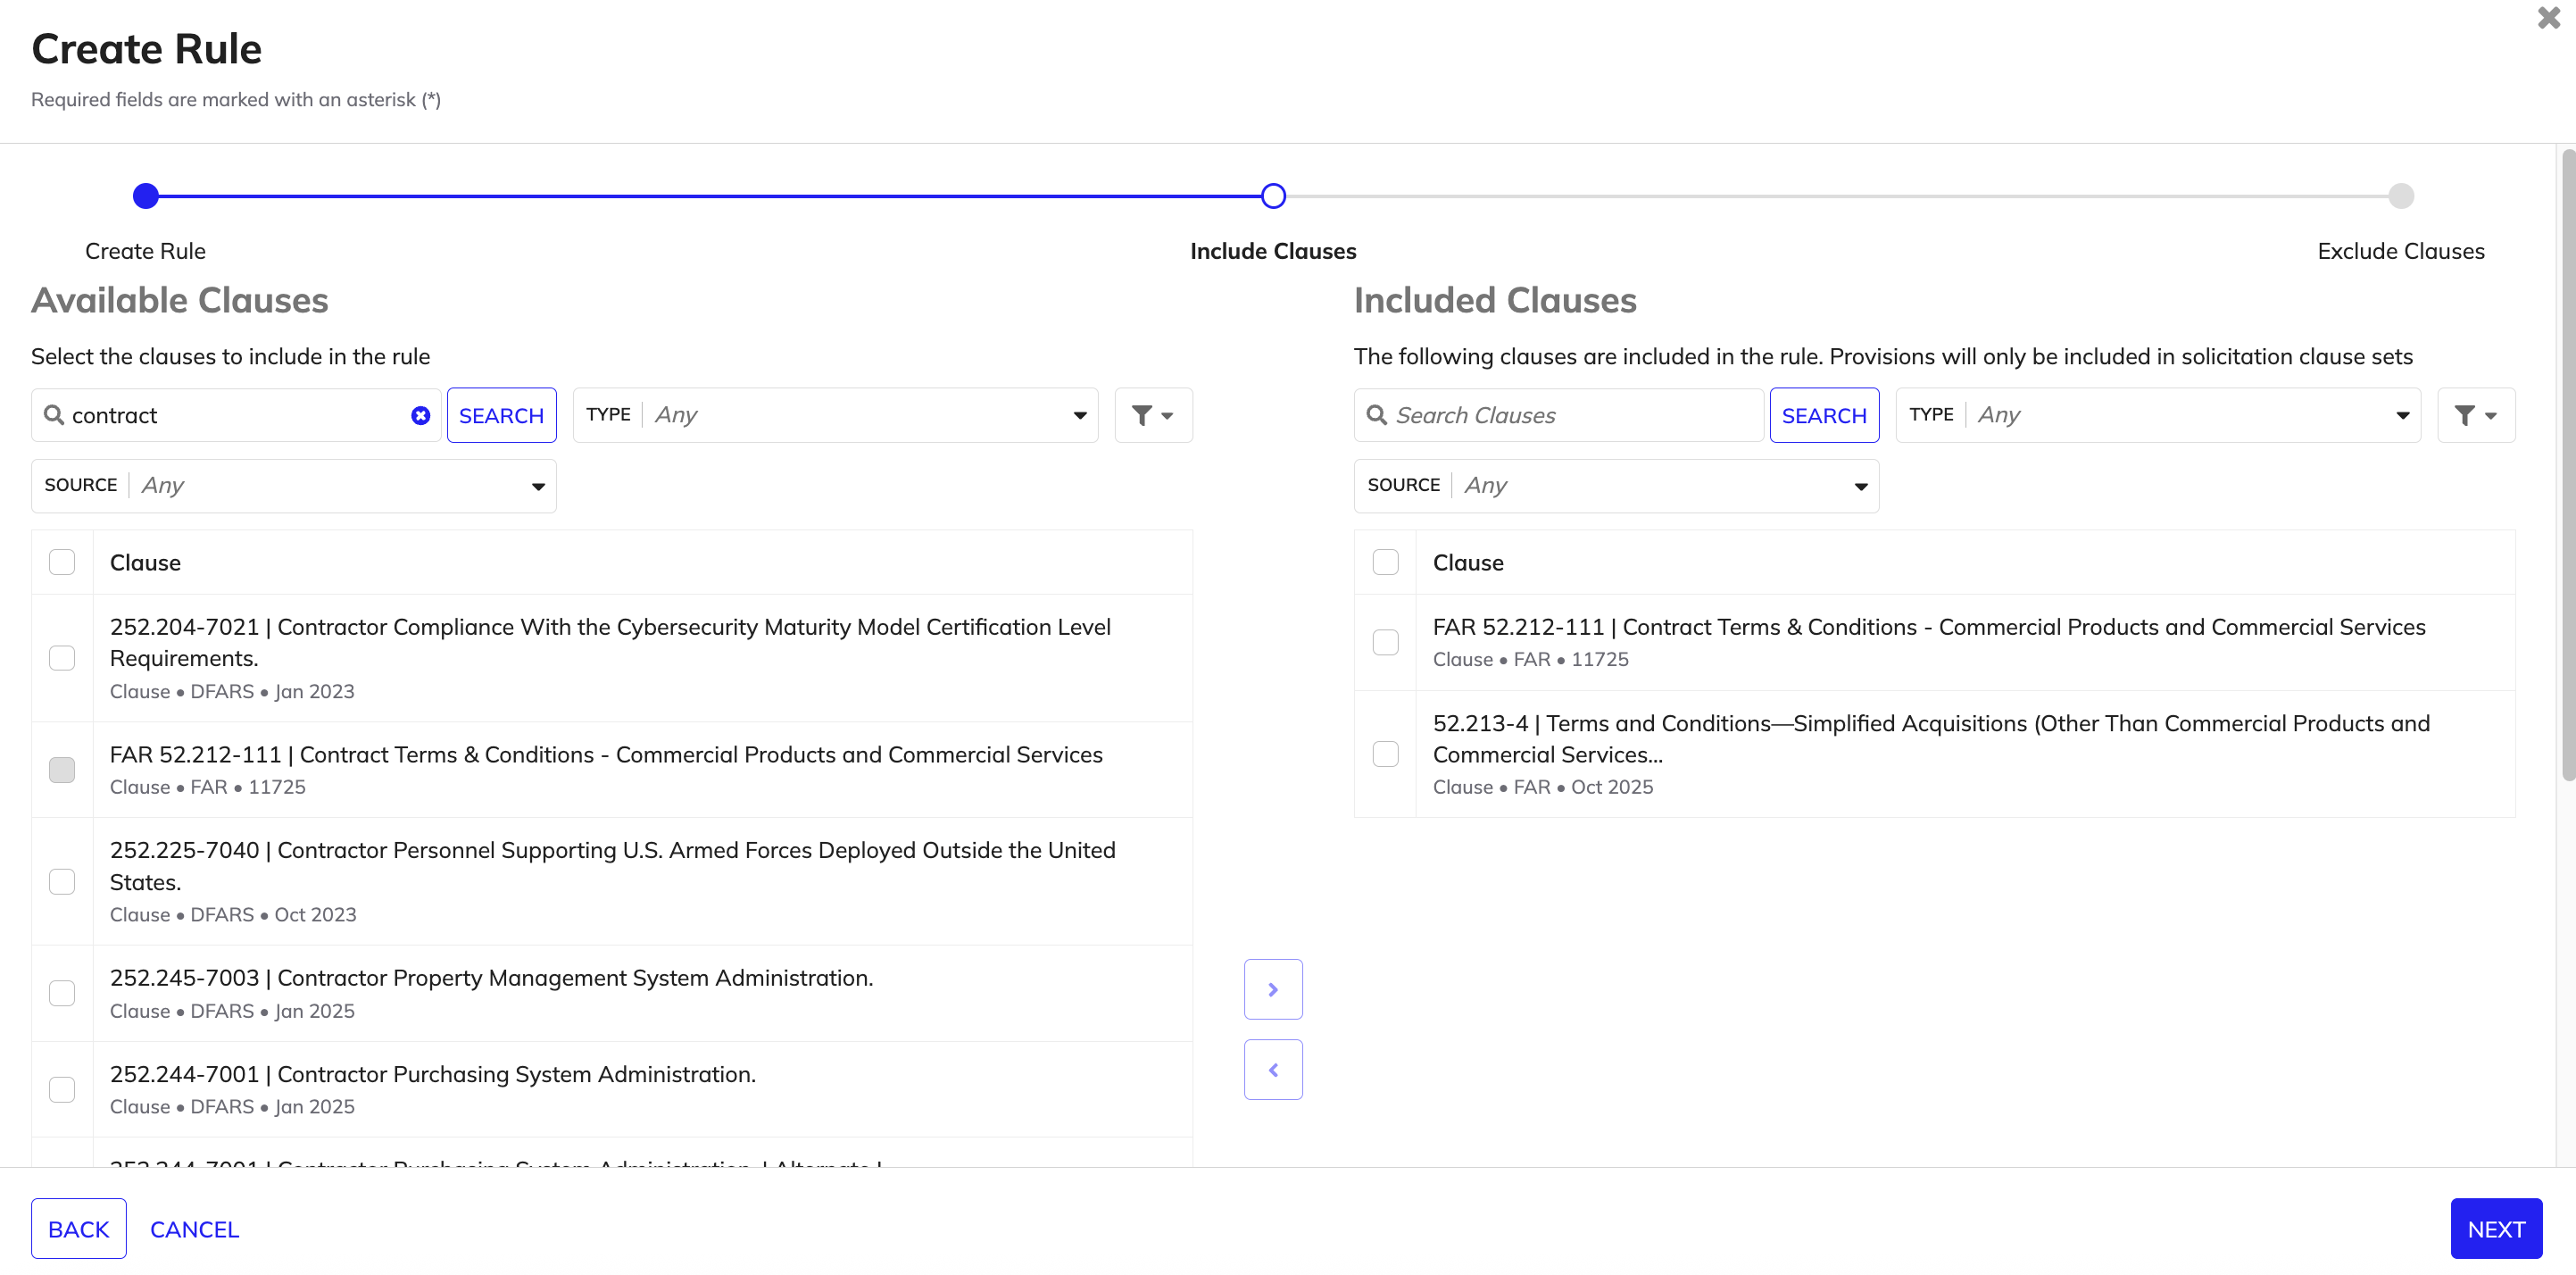Open TYPE dropdown in Available Clauses

point(836,415)
